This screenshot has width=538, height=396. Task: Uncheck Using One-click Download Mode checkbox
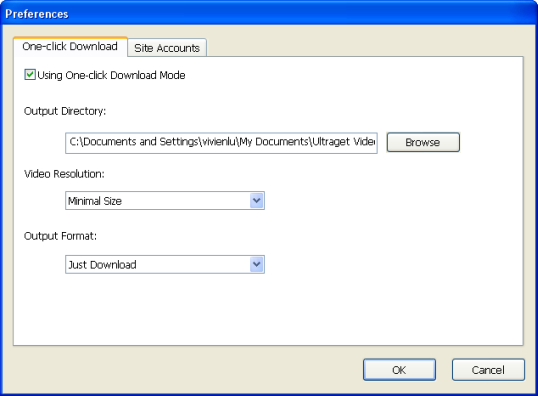[30, 74]
